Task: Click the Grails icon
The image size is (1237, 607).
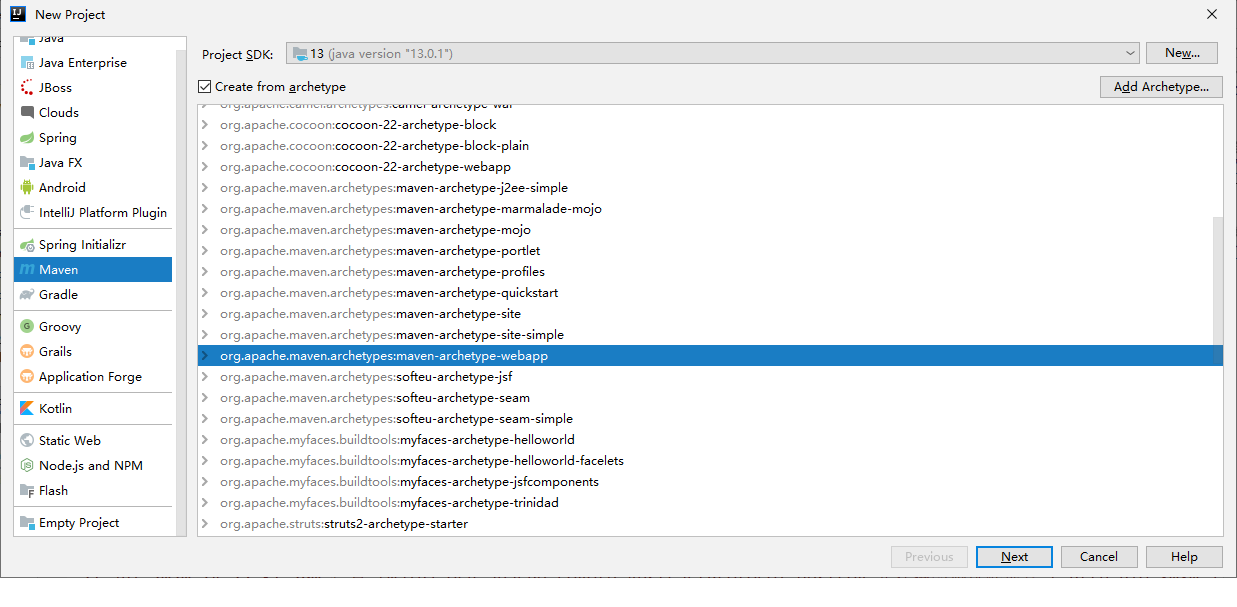Action: 27,352
